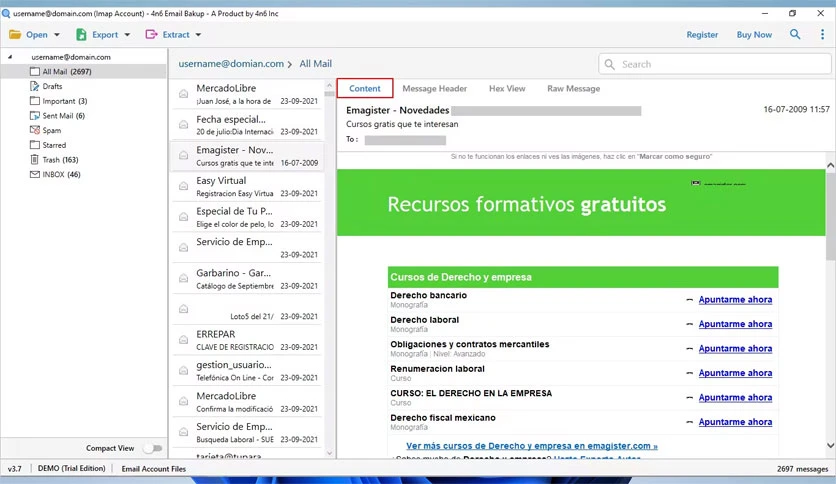Click envelope icon of gestion_usuario email
The image size is (836, 484).
[x=183, y=370]
